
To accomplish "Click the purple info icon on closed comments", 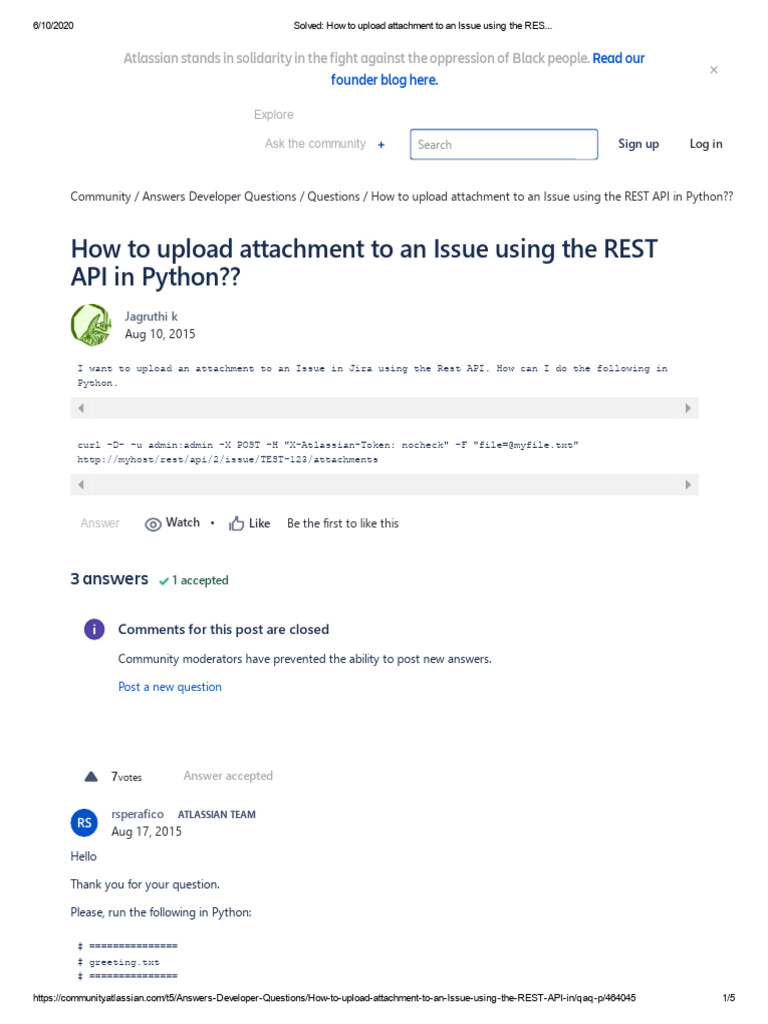I will 93,629.
